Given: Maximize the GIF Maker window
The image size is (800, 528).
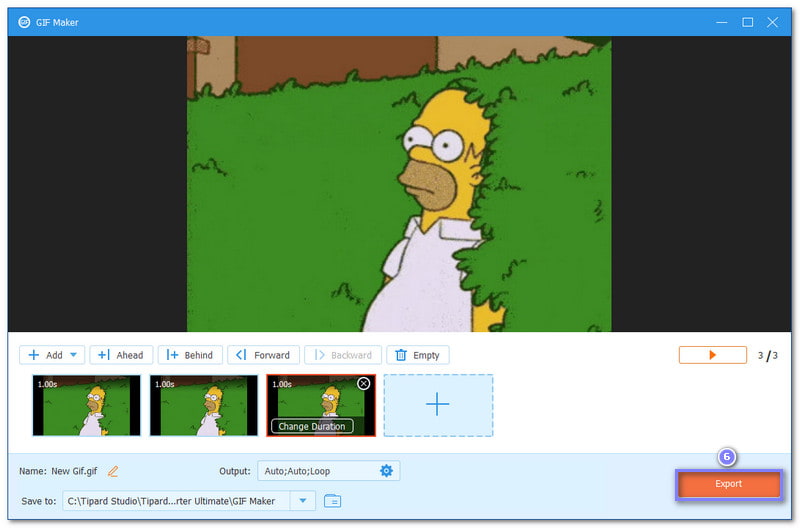Looking at the screenshot, I should coord(747,22).
